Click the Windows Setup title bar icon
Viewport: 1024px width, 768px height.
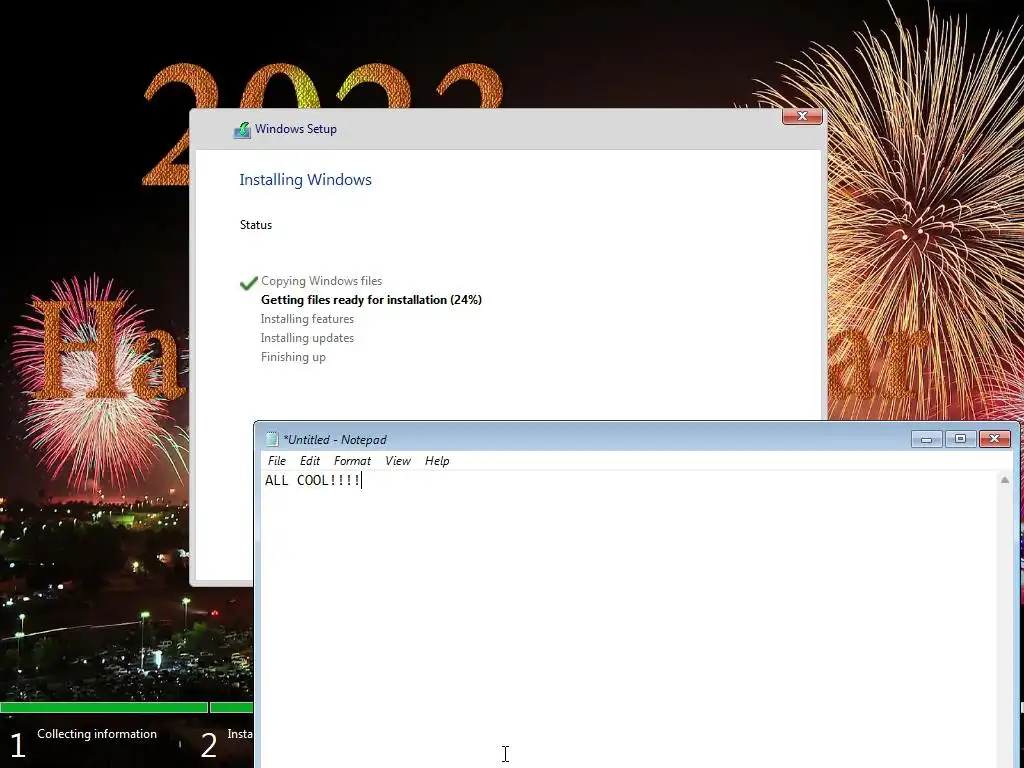(242, 130)
